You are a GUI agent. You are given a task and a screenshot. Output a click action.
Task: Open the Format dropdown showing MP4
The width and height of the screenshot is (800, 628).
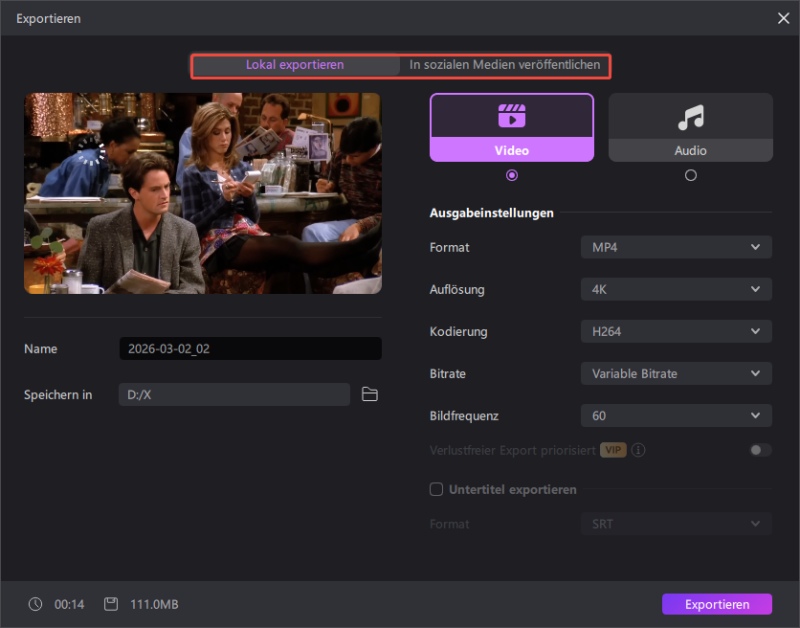676,247
